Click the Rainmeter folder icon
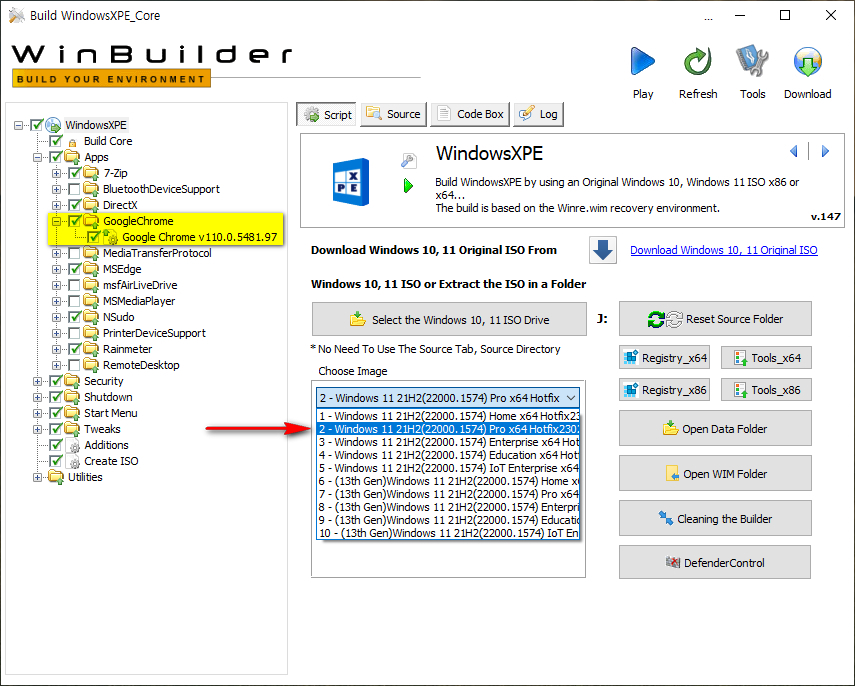This screenshot has height=686, width=855. click(x=91, y=348)
